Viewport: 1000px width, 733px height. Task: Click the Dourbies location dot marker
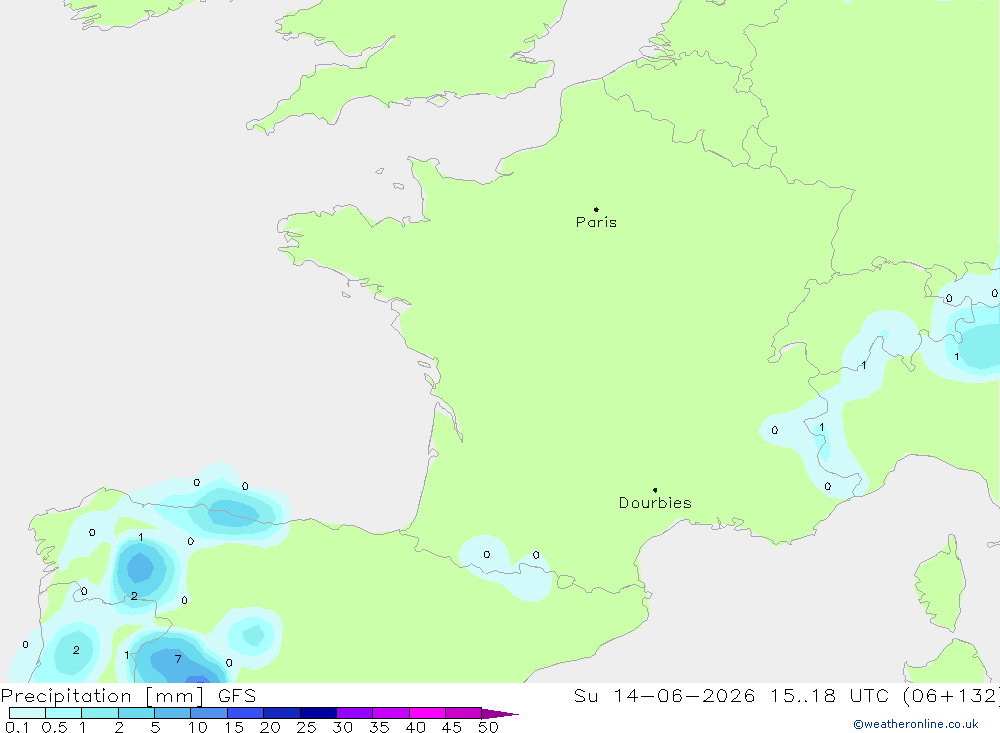pyautogui.click(x=655, y=490)
